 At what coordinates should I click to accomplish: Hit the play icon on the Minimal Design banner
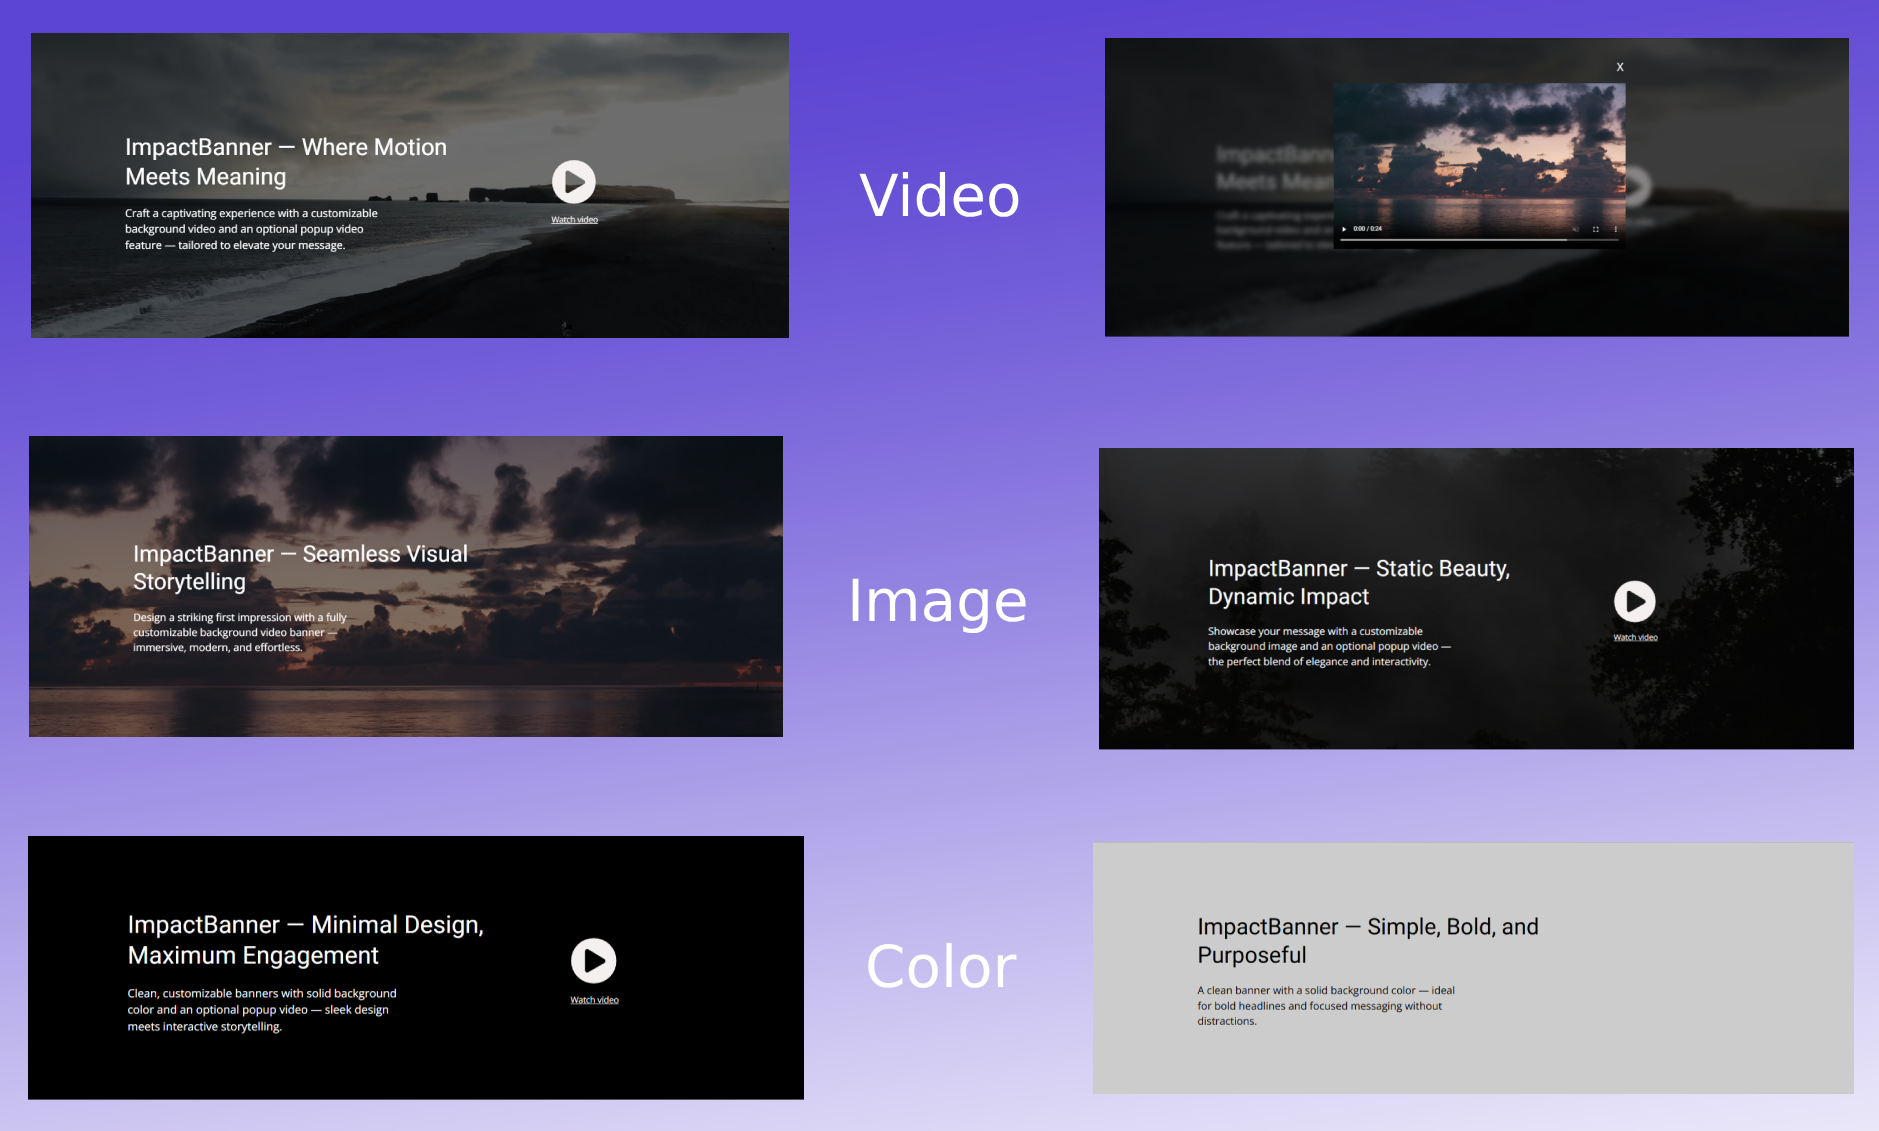pyautogui.click(x=593, y=961)
